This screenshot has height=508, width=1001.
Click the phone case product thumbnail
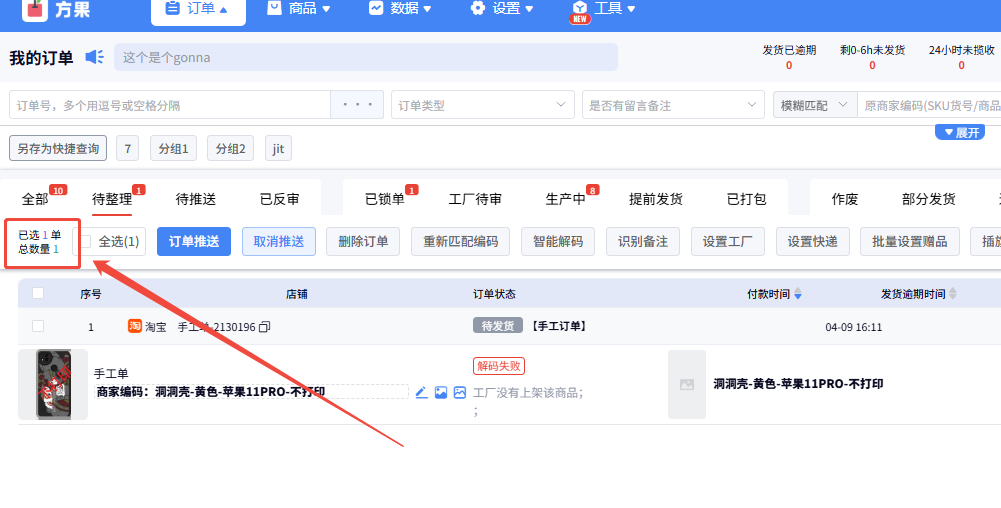pos(53,384)
